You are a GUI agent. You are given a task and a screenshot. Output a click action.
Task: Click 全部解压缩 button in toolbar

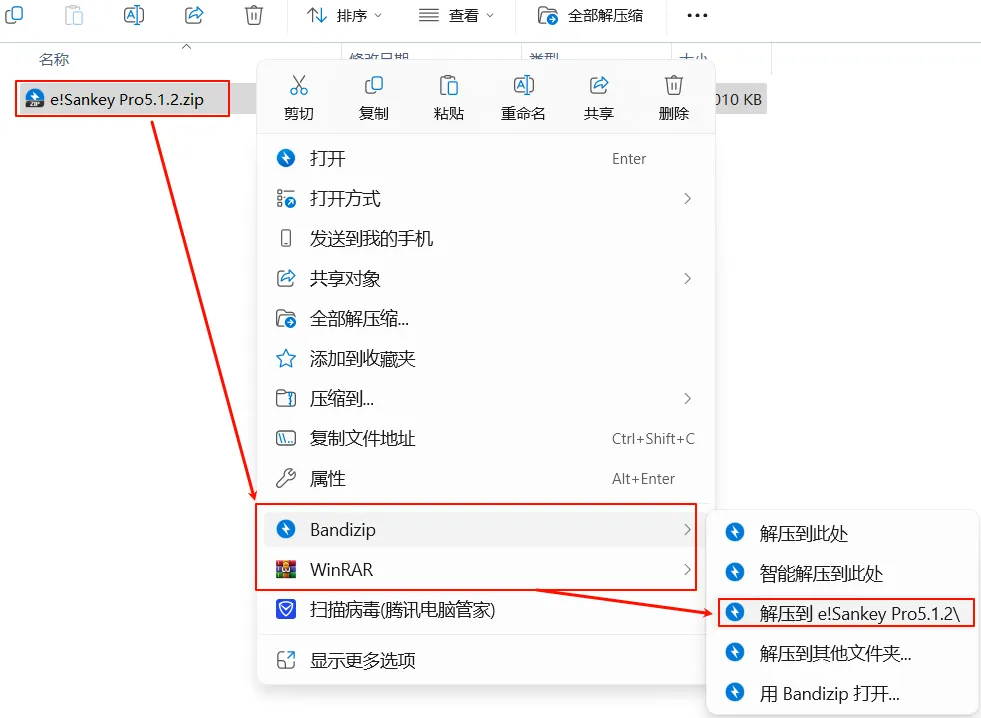591,15
